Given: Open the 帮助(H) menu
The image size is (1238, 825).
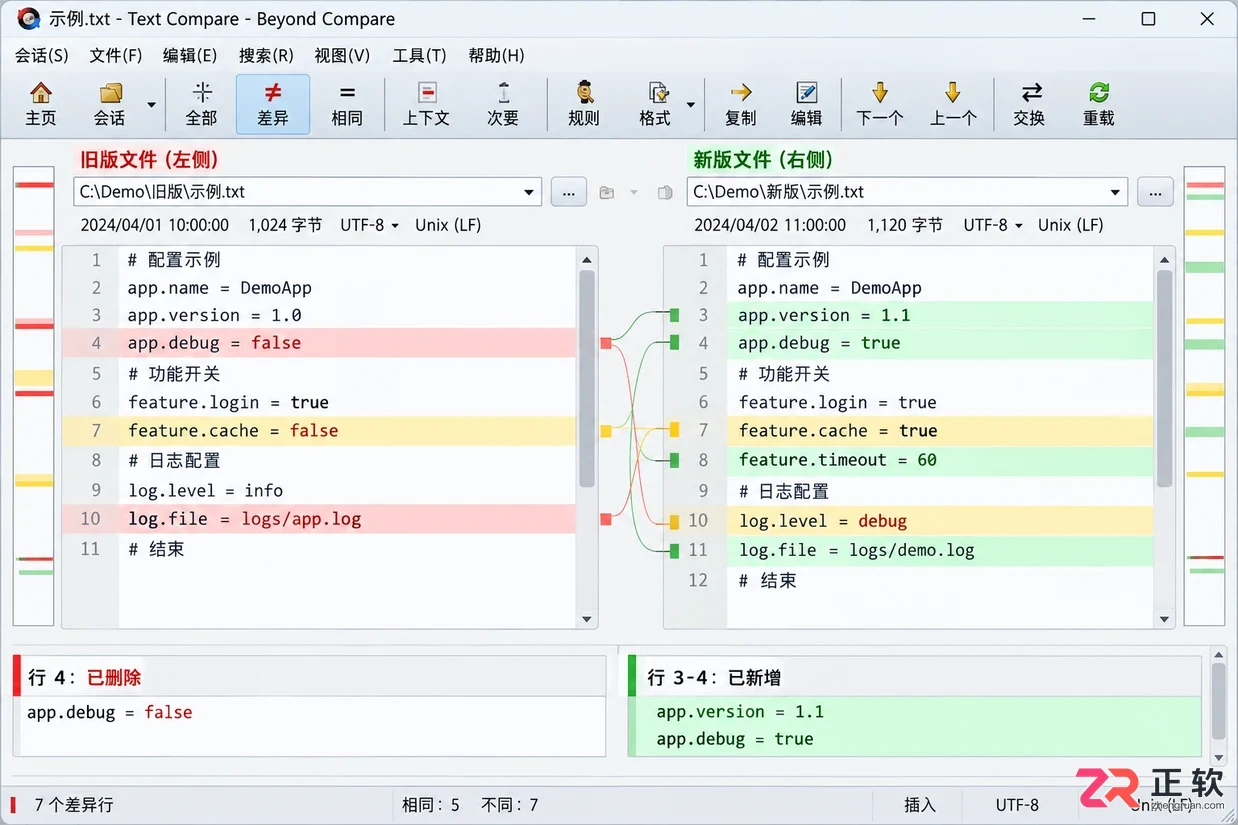Looking at the screenshot, I should (x=496, y=55).
